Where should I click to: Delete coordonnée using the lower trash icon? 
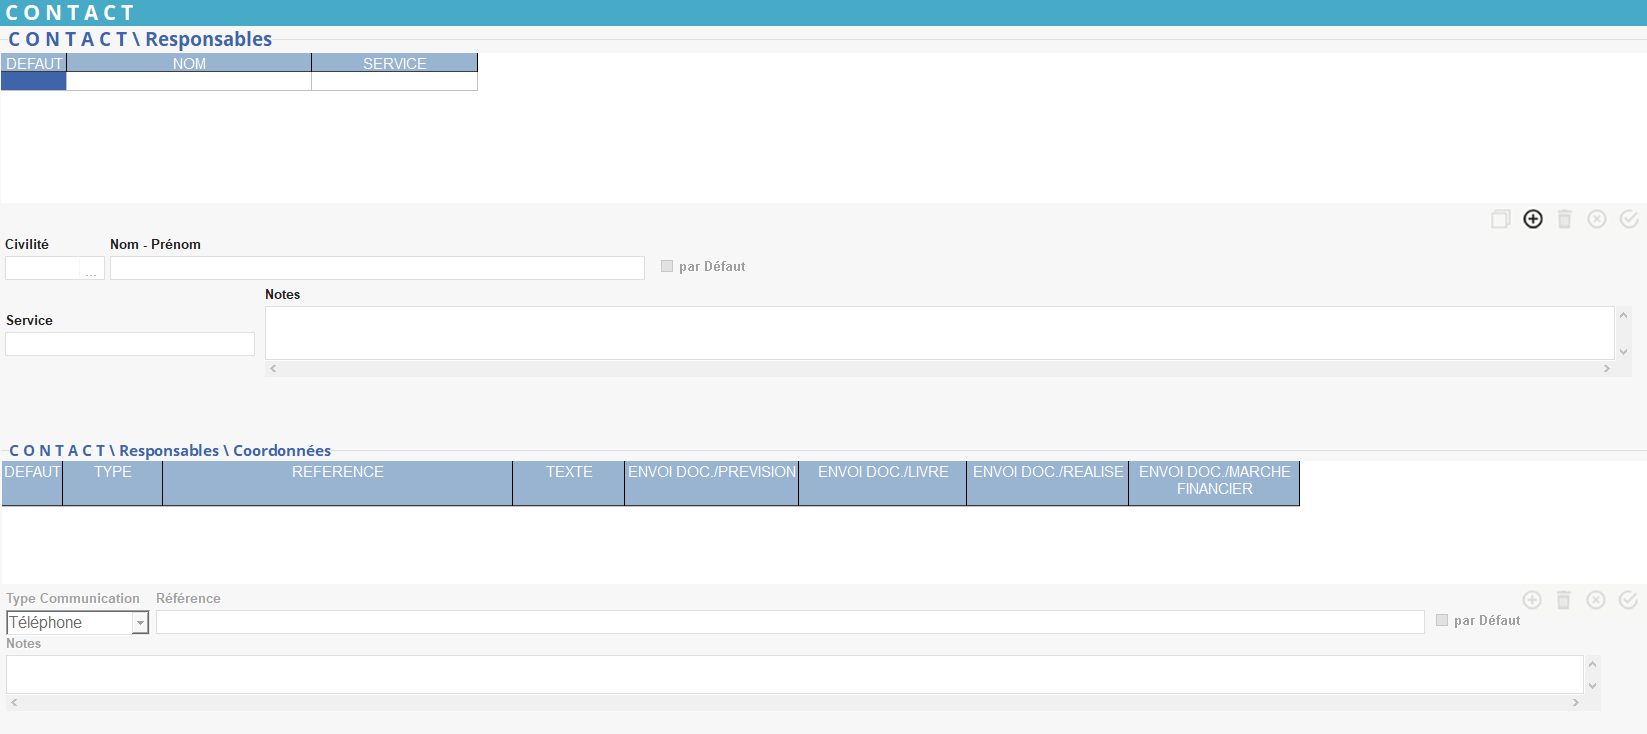tap(1564, 600)
